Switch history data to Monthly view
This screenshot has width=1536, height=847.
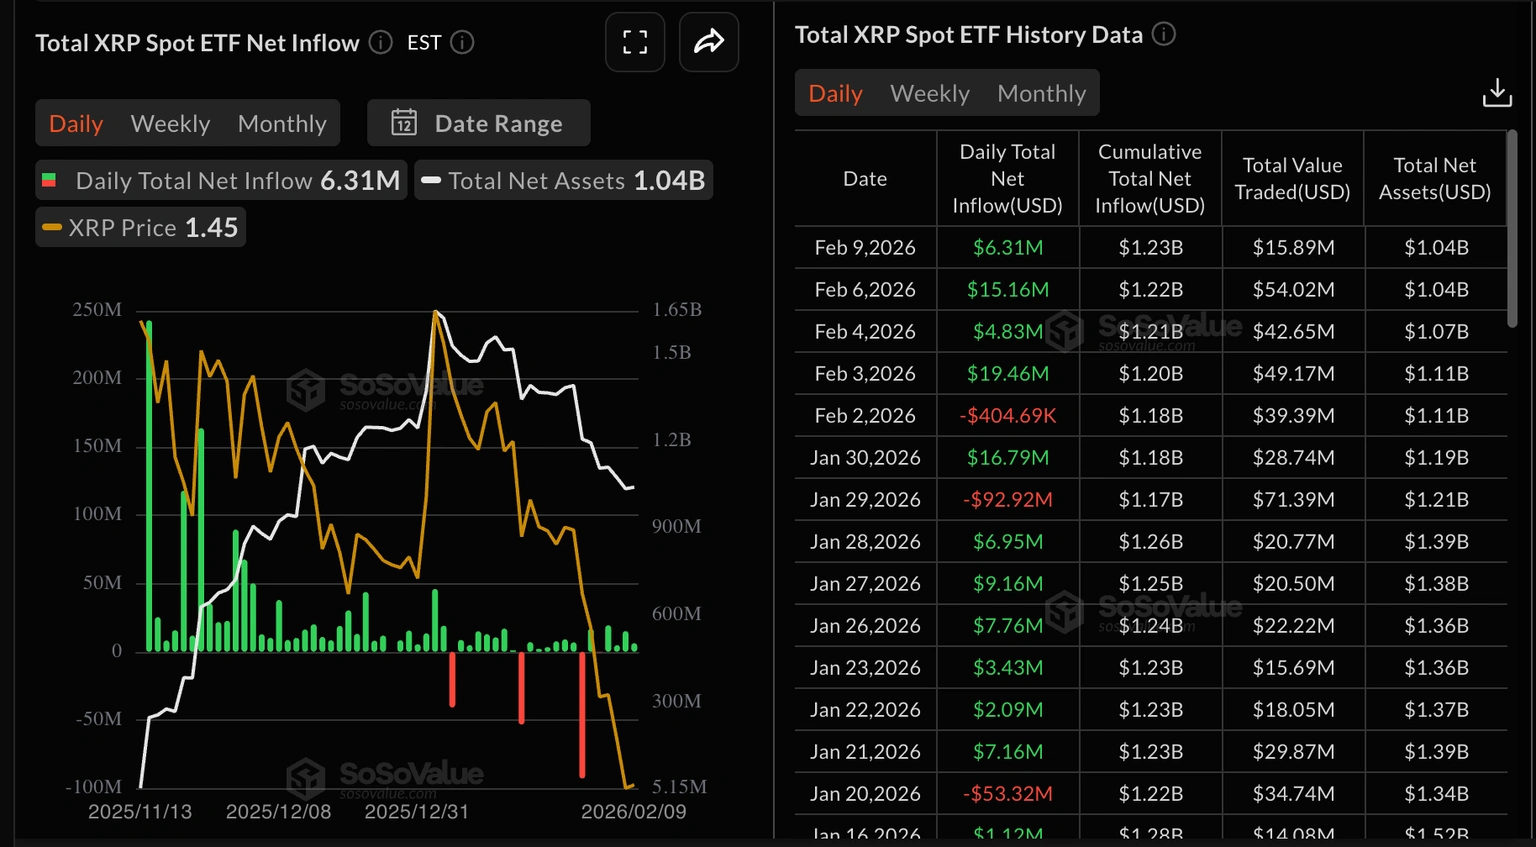(x=1041, y=92)
